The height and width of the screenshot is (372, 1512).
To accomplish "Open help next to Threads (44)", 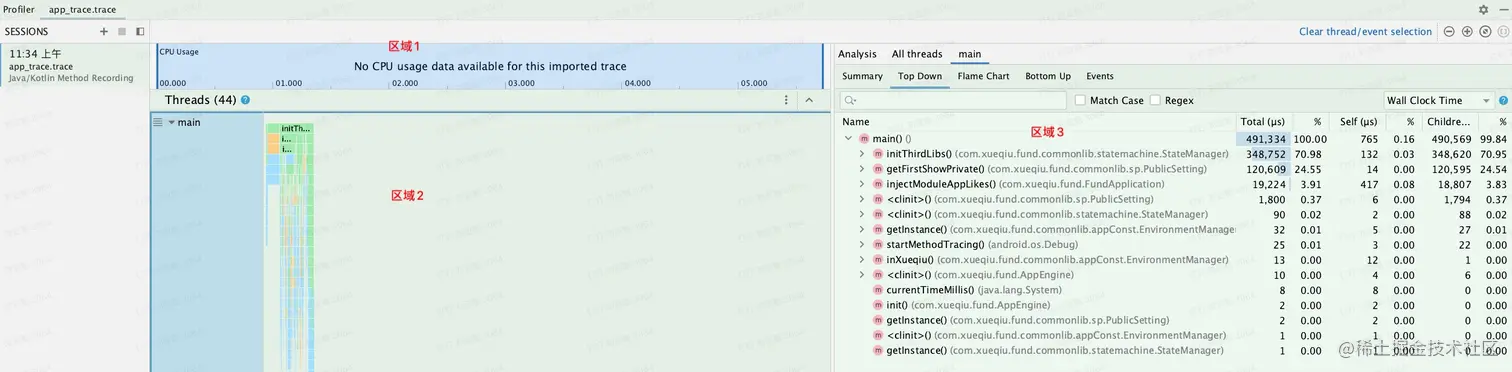I will [245, 100].
